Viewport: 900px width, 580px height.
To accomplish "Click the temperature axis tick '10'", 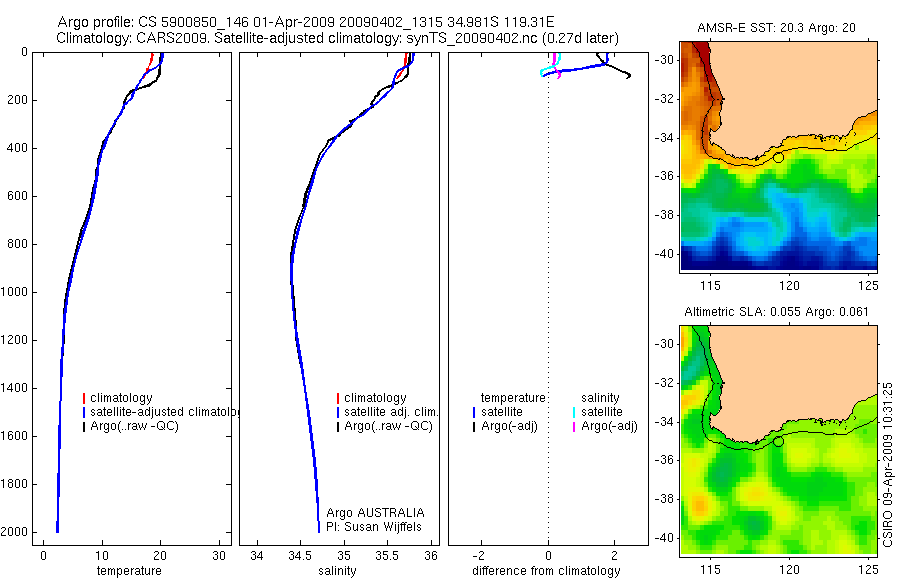I will (102, 556).
